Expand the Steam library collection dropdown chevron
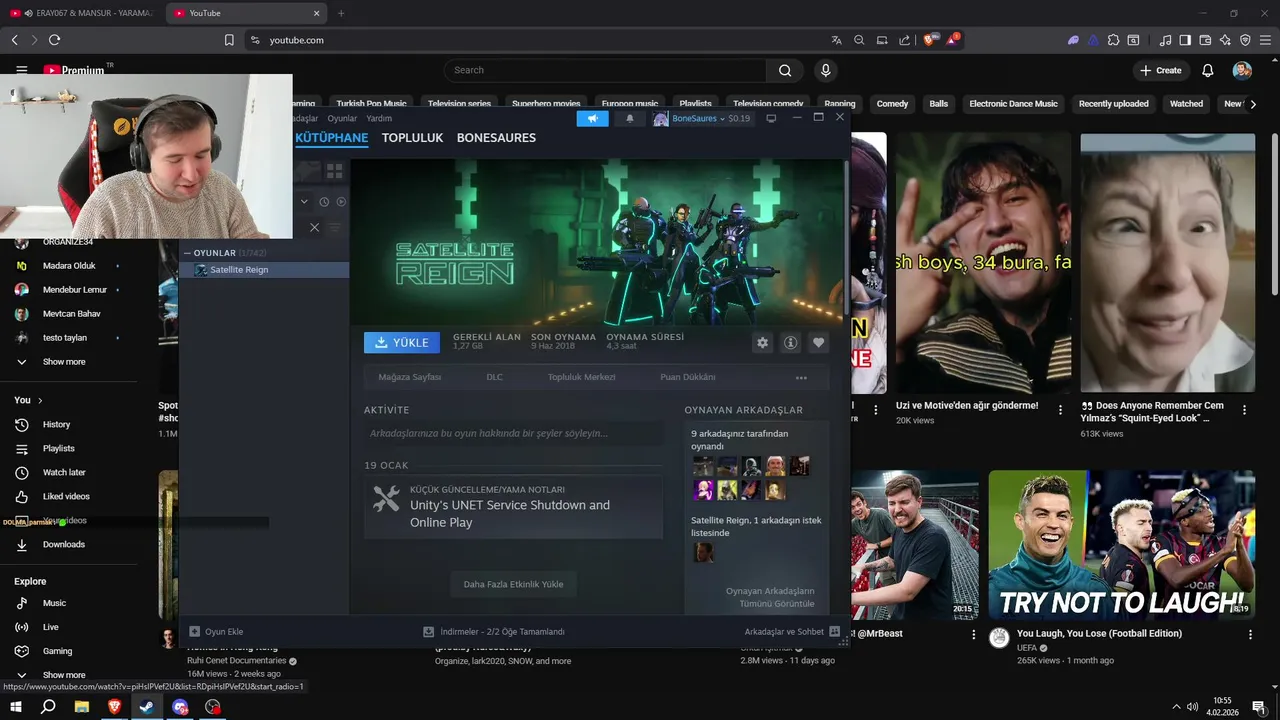 [305, 202]
